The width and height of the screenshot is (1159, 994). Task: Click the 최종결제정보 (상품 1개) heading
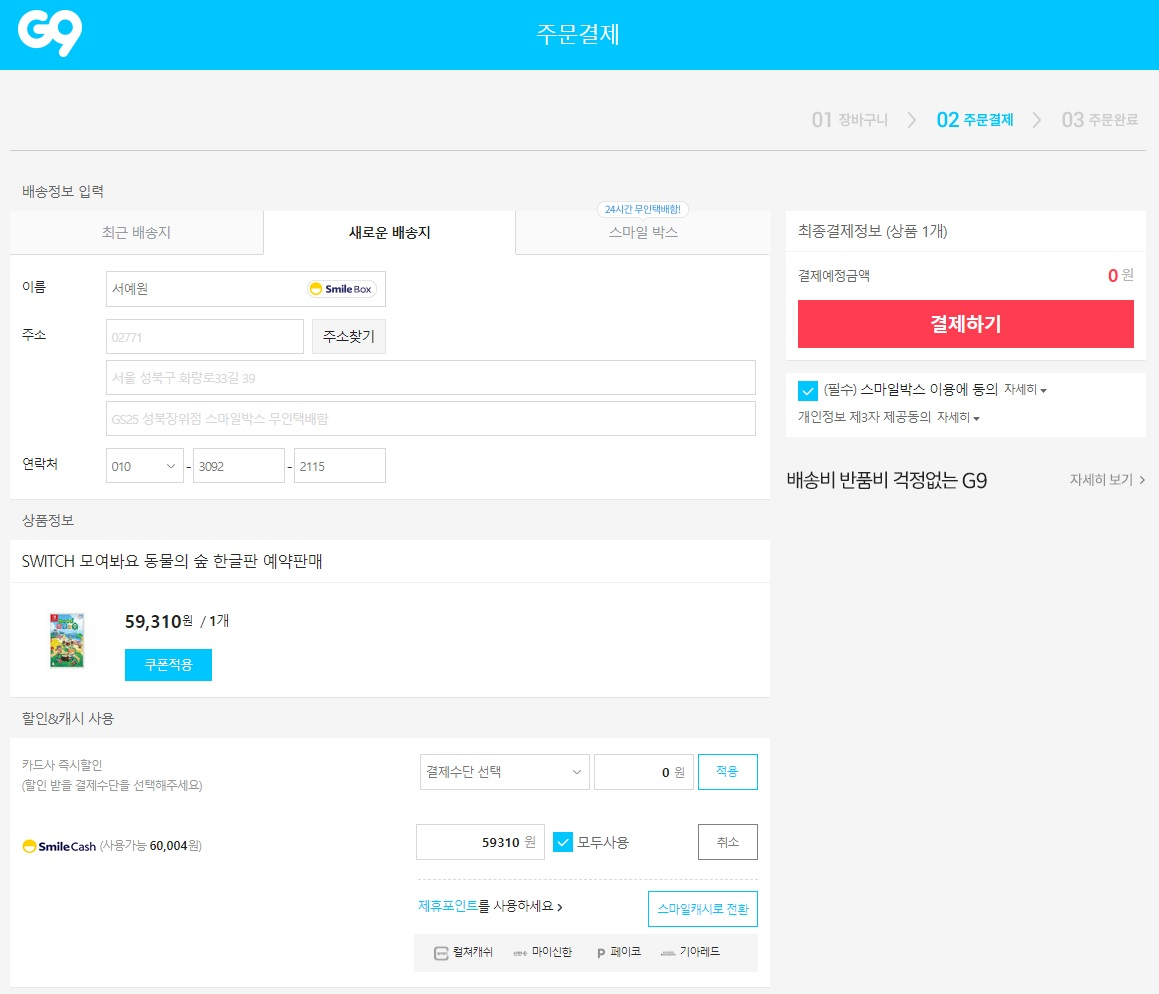coord(872,231)
